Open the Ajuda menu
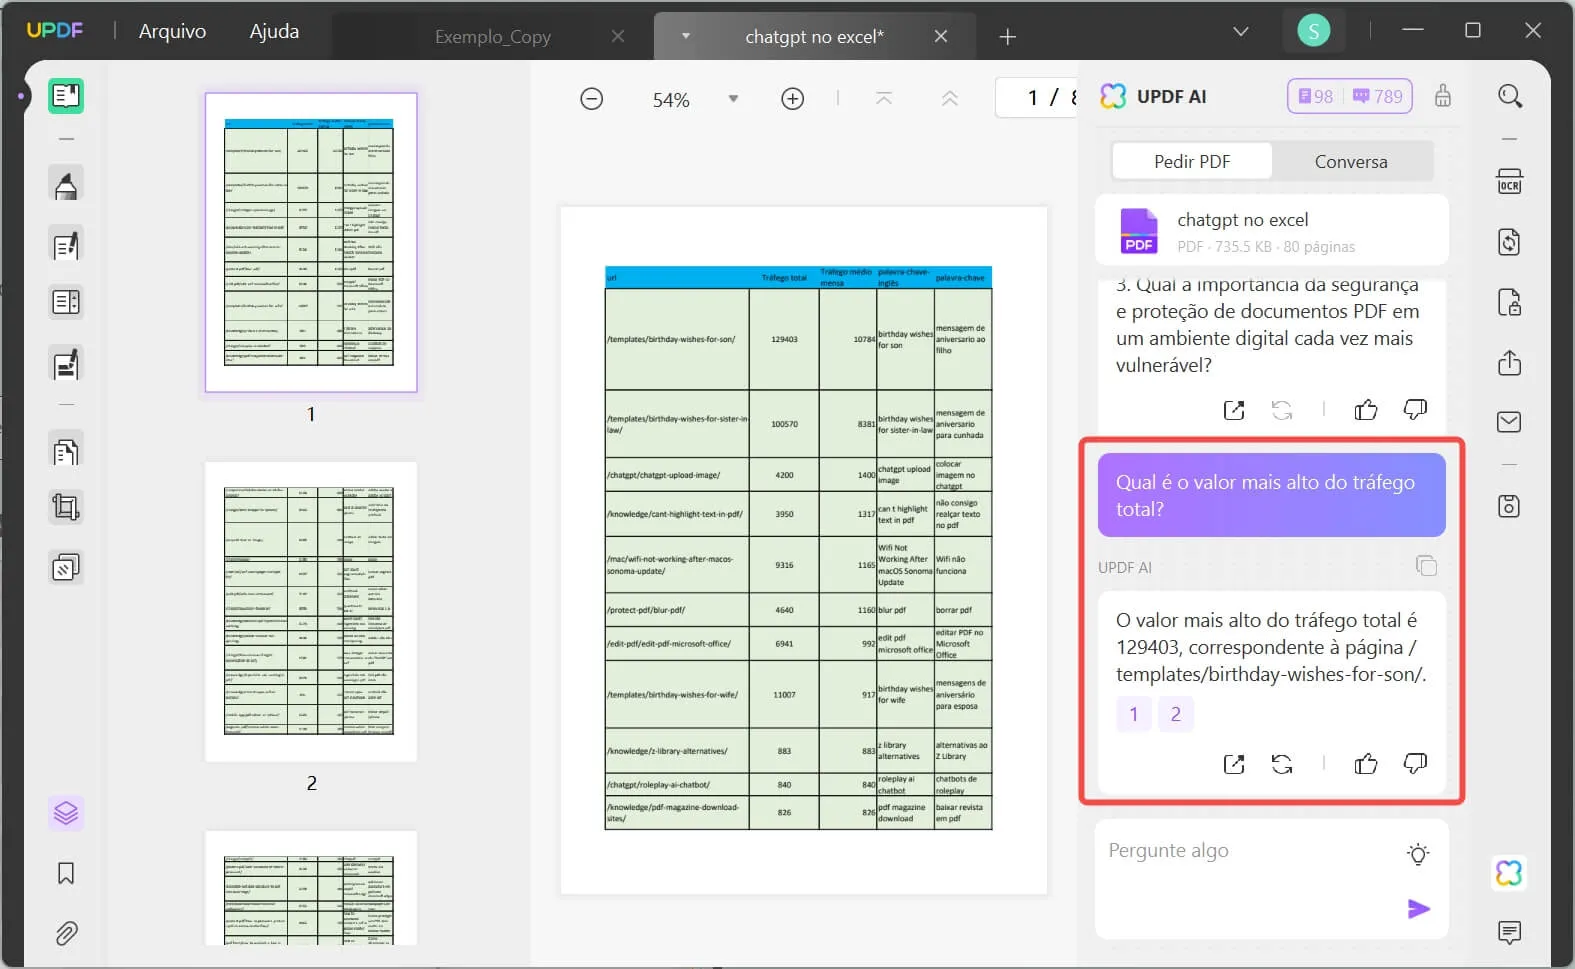The image size is (1575, 969). pos(274,31)
